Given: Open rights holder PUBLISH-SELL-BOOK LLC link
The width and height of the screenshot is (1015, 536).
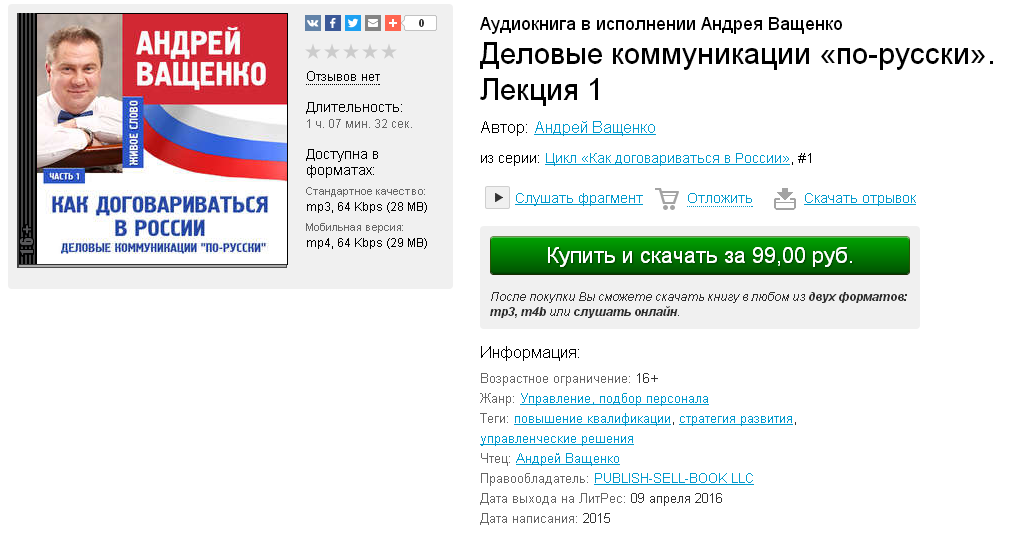Looking at the screenshot, I should 674,478.
